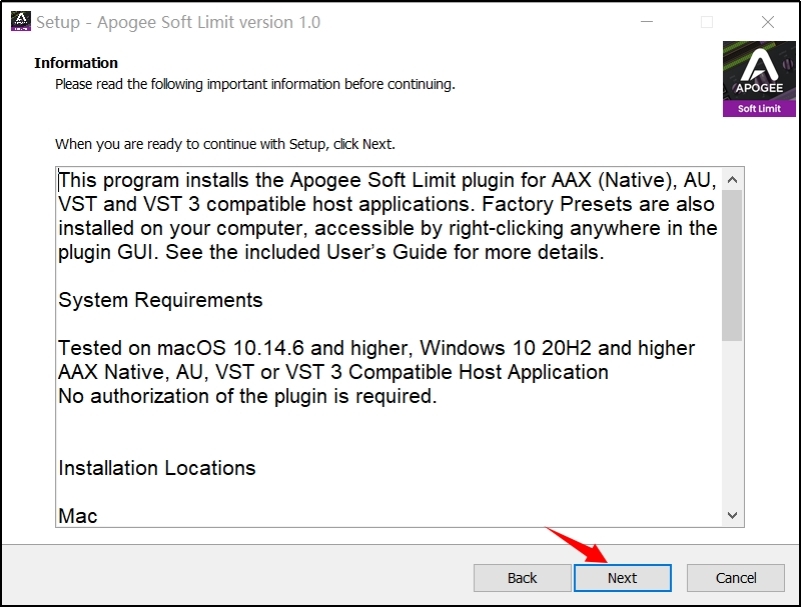This screenshot has width=801, height=608.
Task: Click the word Mac in the info box
Action: tap(78, 516)
